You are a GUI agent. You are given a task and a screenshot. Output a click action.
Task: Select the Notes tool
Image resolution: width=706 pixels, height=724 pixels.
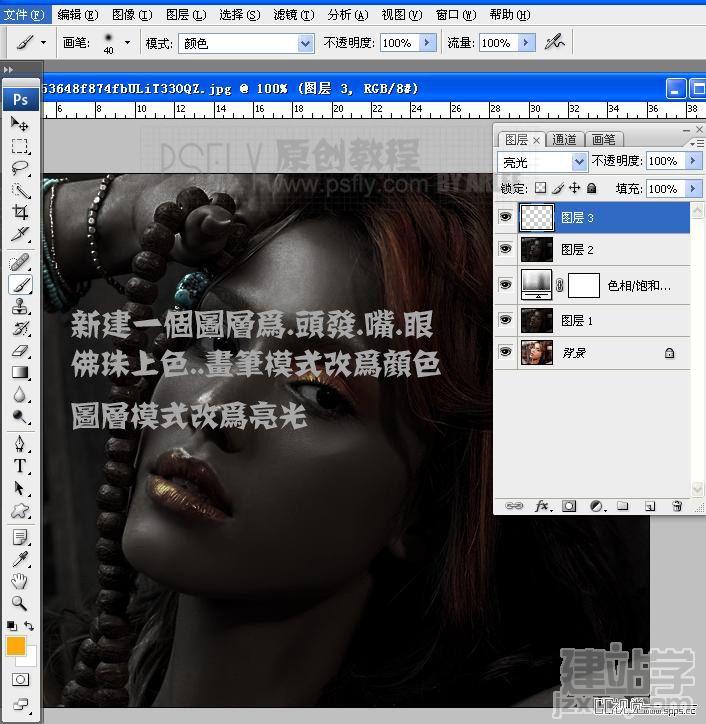click(x=19, y=537)
